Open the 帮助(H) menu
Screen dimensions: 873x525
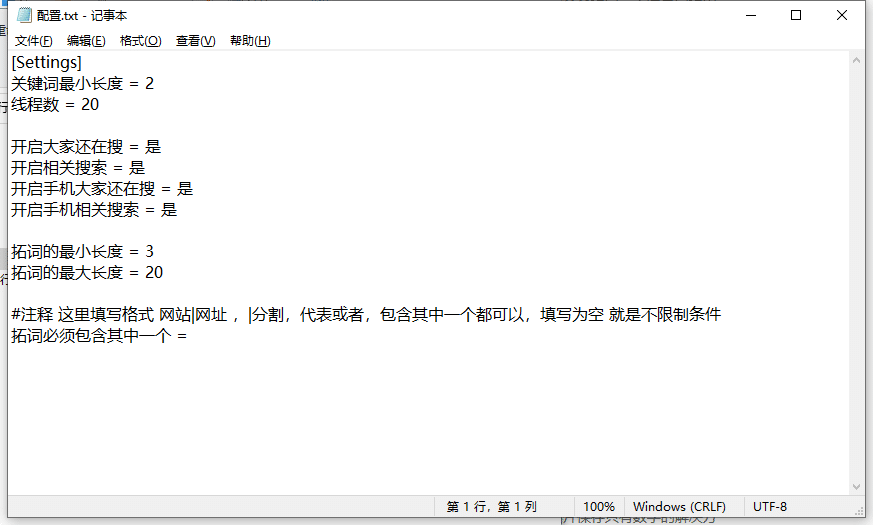click(x=250, y=41)
